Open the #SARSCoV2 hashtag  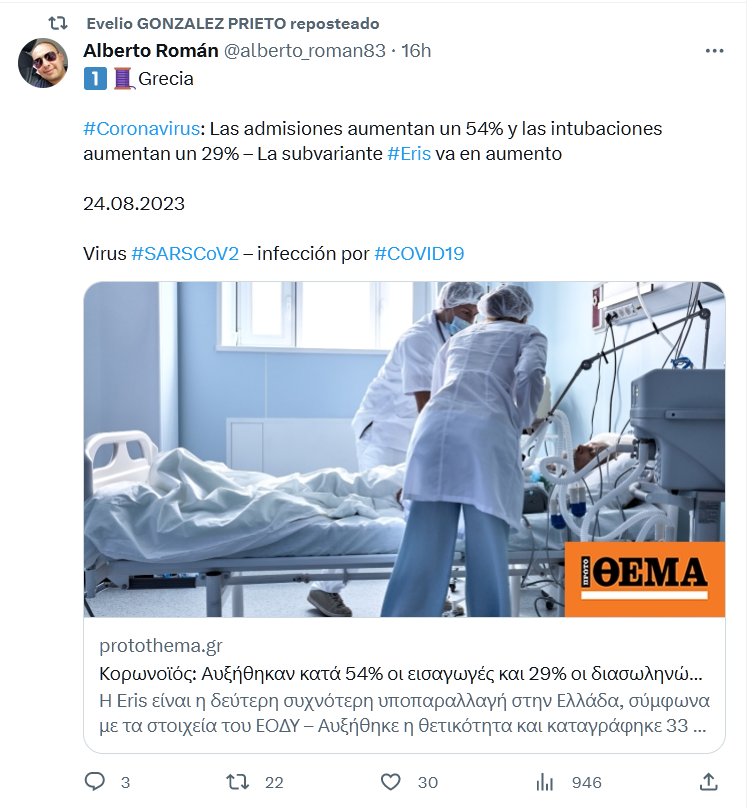[185, 254]
